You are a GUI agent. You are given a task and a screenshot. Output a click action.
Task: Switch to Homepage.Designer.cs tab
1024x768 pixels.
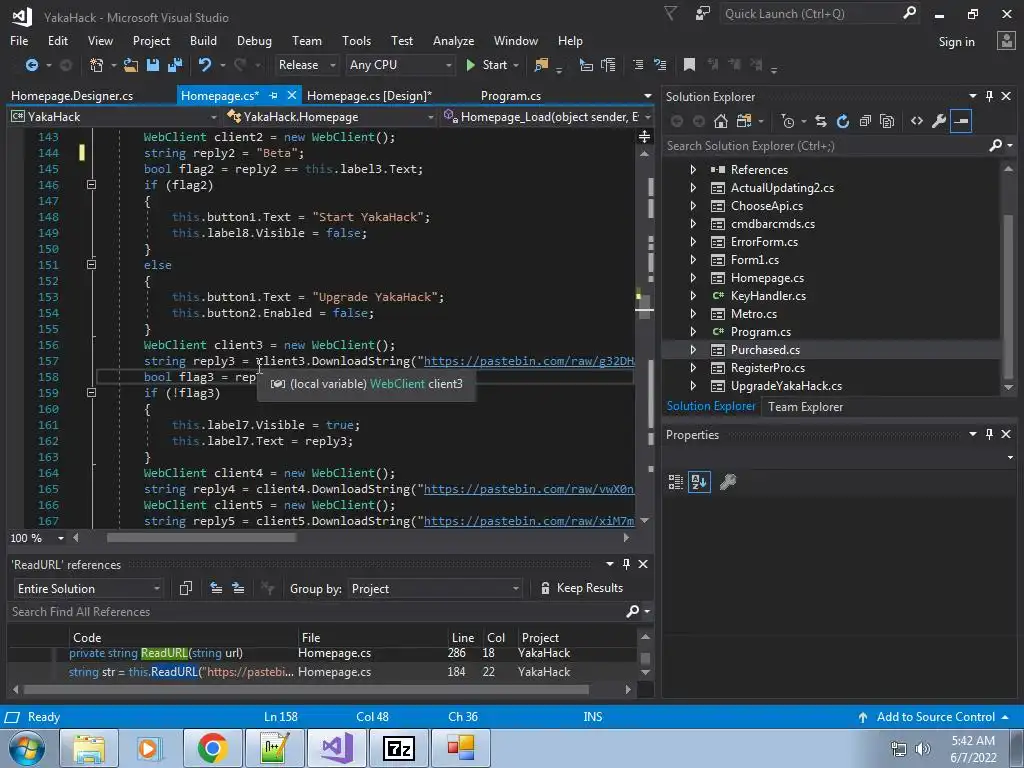(72, 95)
